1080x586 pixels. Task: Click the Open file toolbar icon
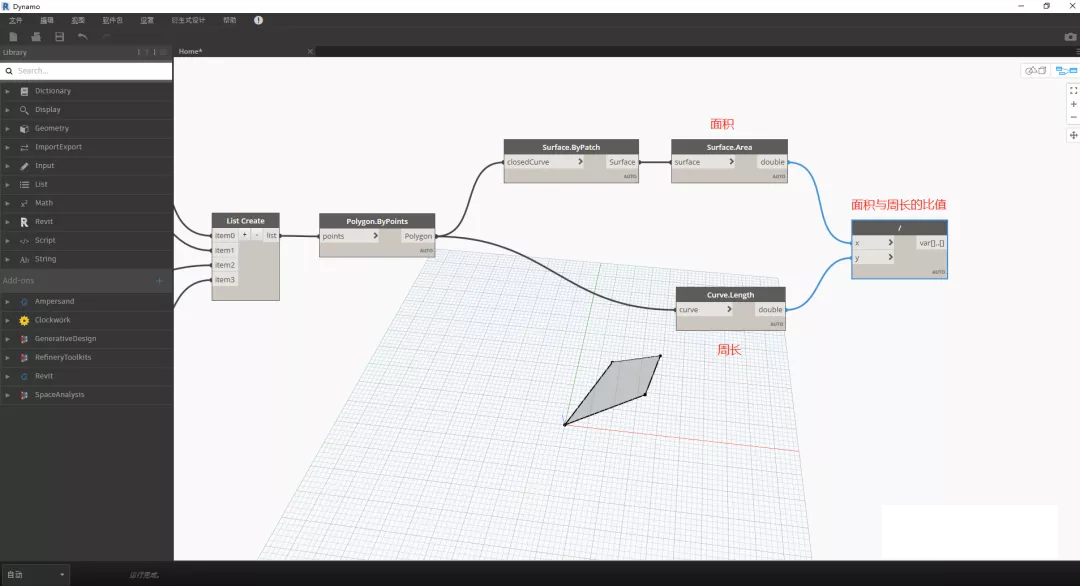tap(36, 36)
